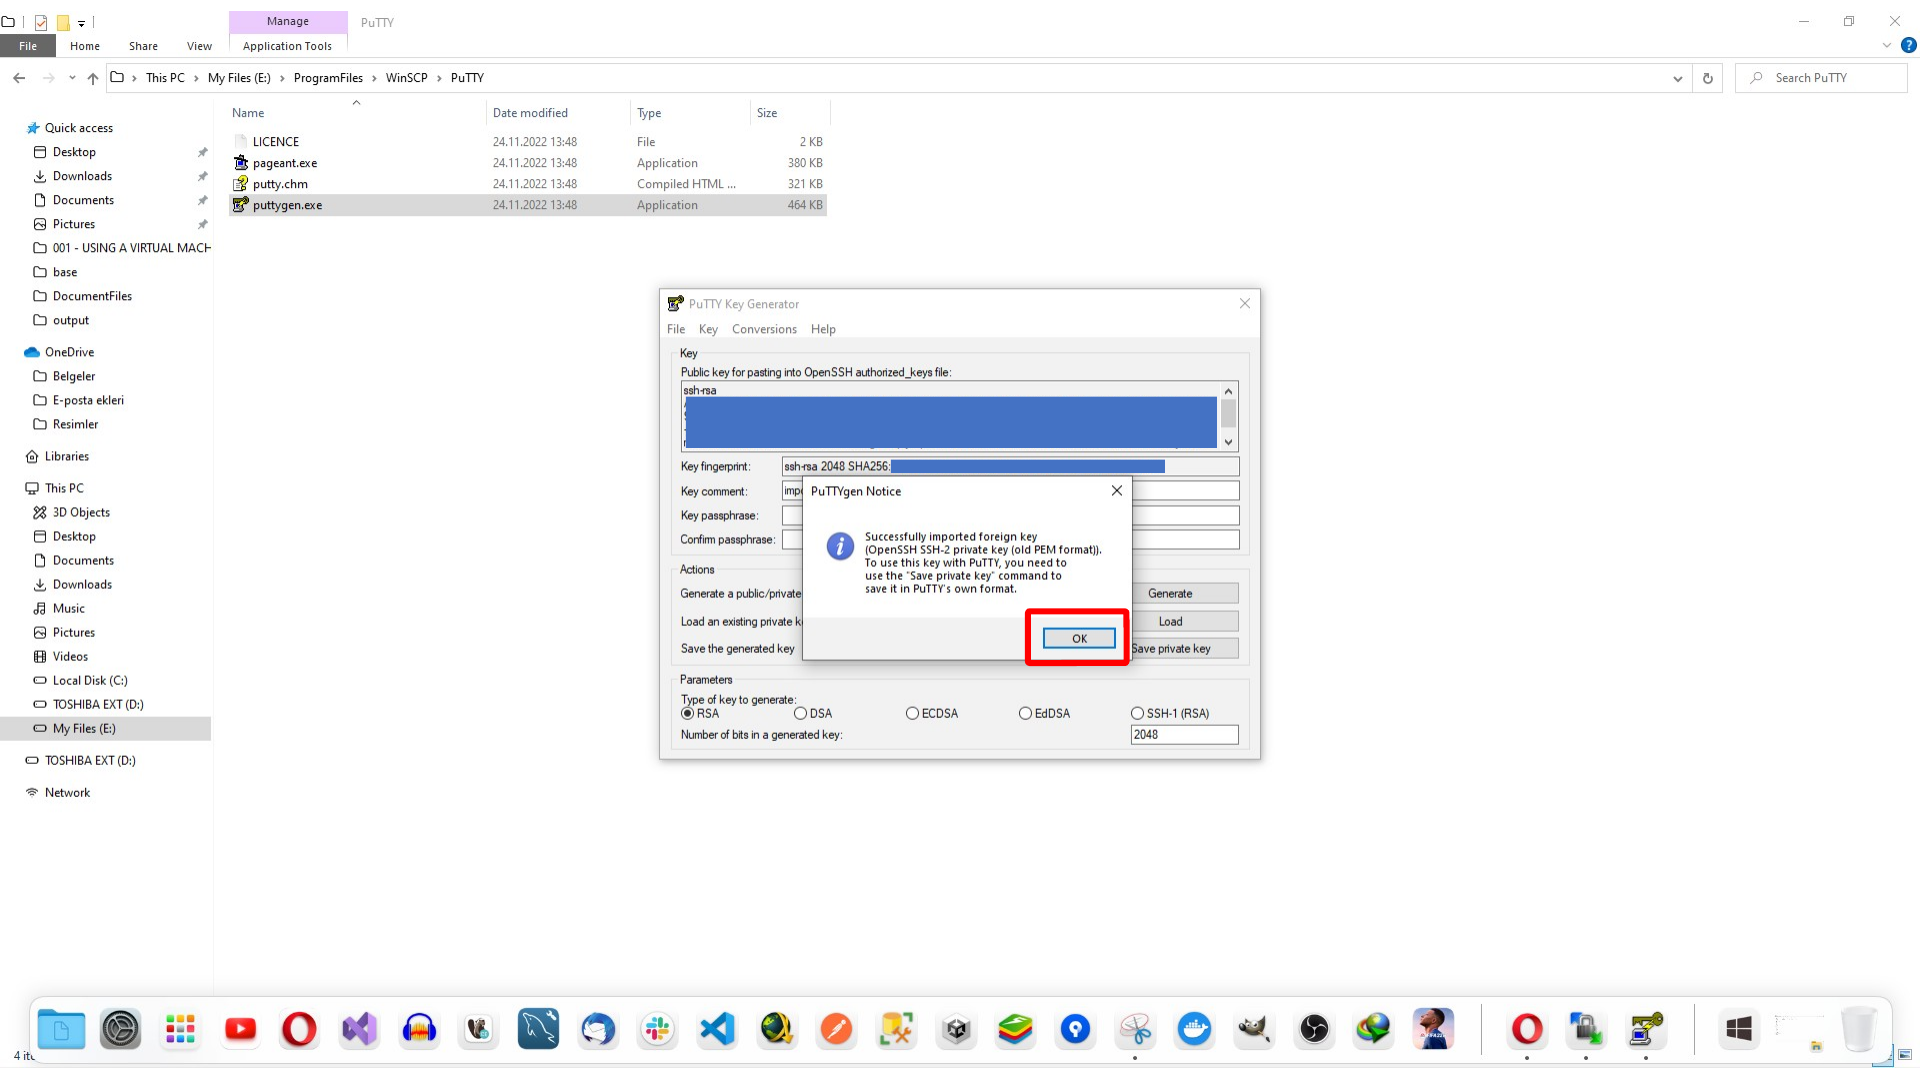
Task: Launch GIMP dock icon
Action: coord(1254,1029)
